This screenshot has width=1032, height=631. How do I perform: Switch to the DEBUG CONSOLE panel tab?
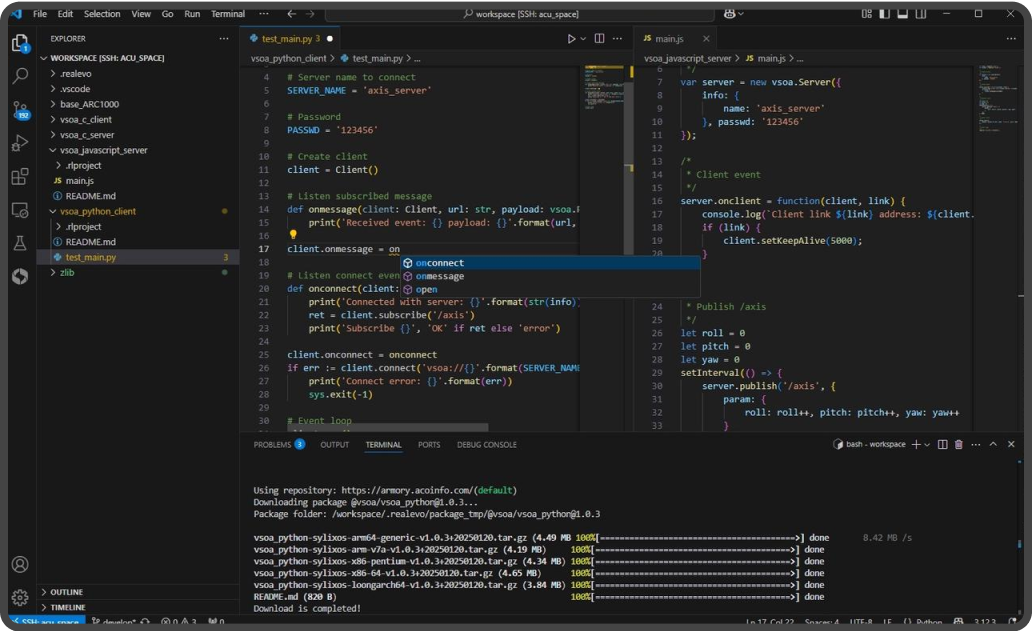click(x=487, y=445)
